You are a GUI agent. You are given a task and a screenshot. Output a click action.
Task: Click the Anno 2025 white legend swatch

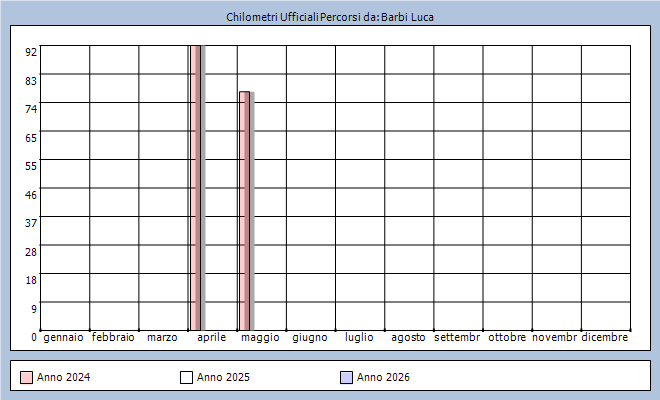click(x=186, y=377)
